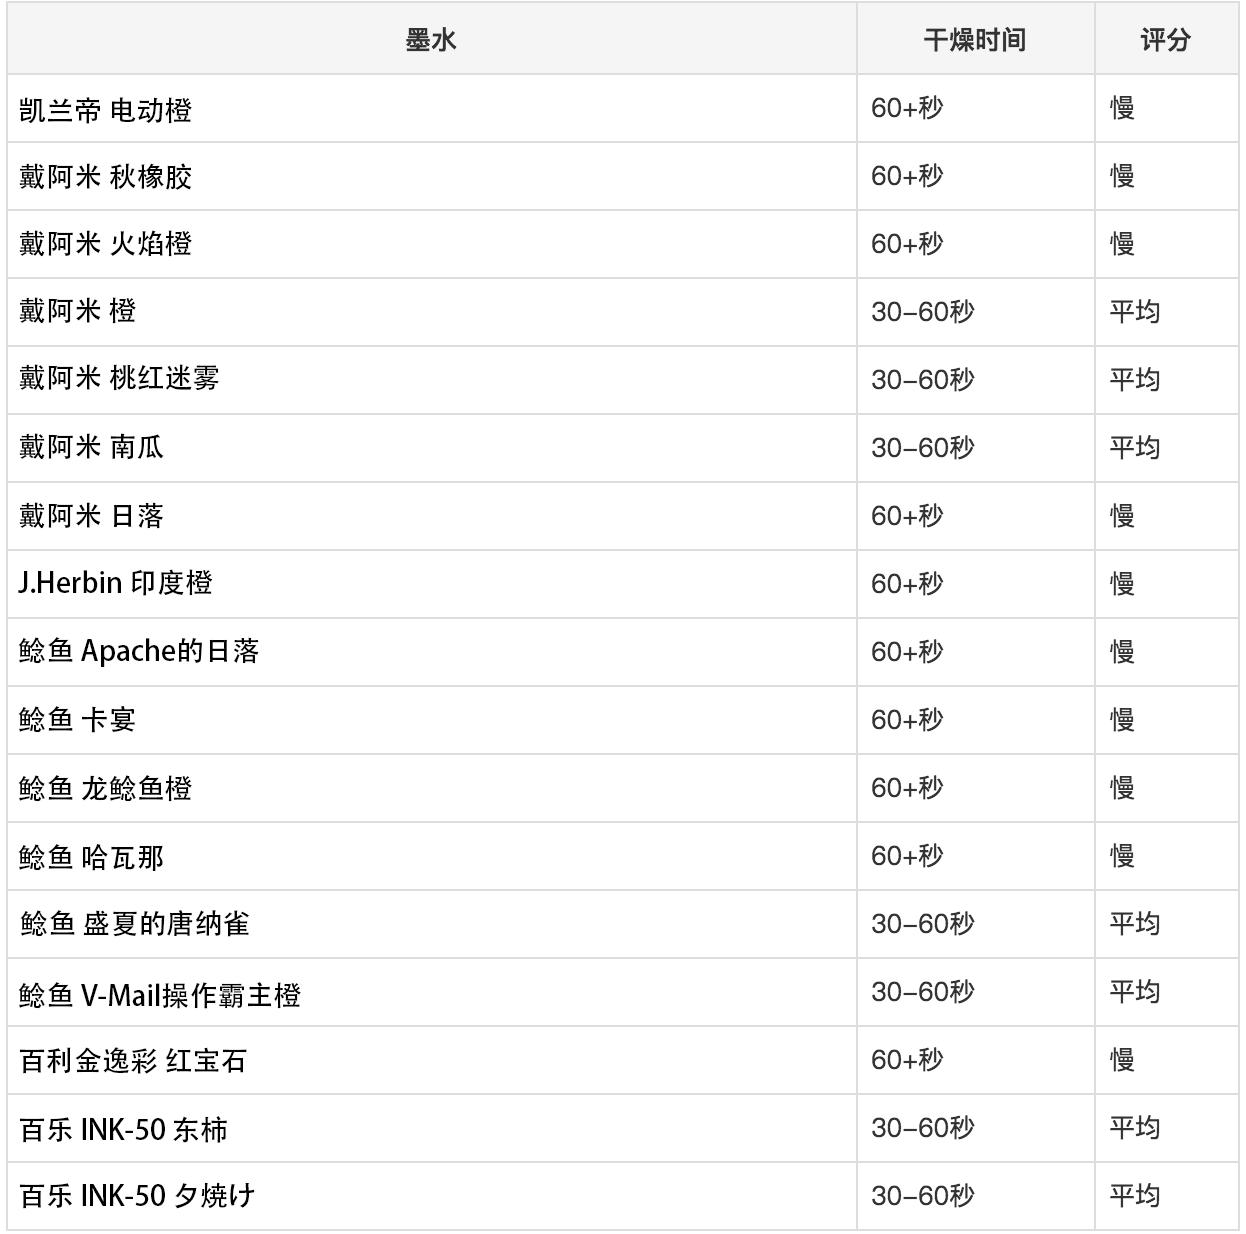Select the 鲶鱼 盛夏的唐纳雀 cell
1246x1234 pixels.
(x=134, y=924)
